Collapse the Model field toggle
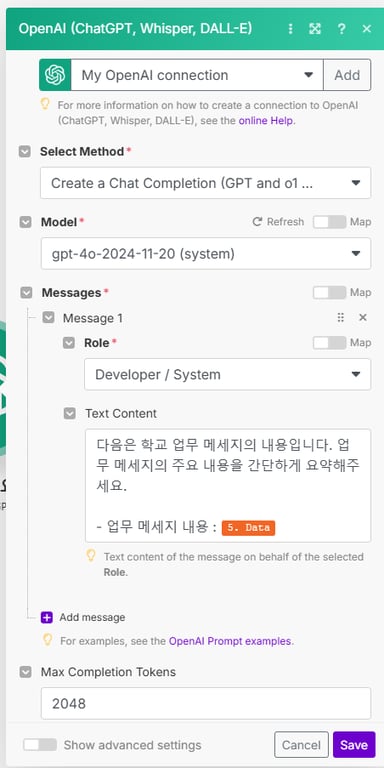 (x=25, y=222)
